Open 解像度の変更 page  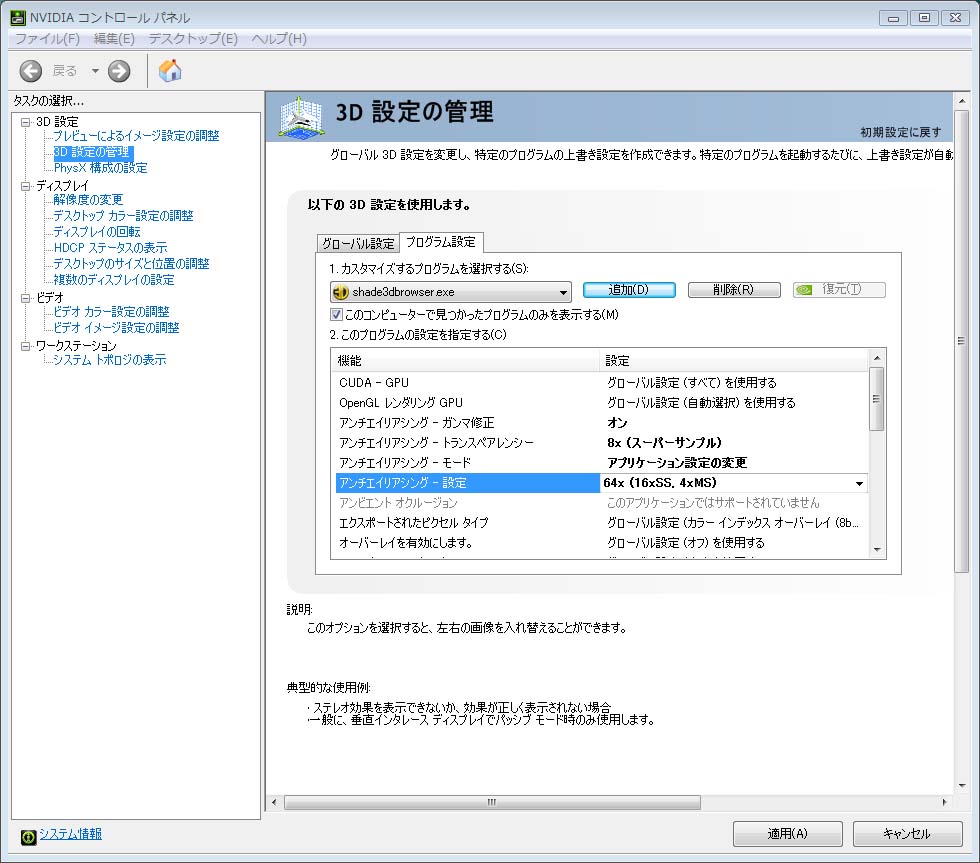click(88, 199)
